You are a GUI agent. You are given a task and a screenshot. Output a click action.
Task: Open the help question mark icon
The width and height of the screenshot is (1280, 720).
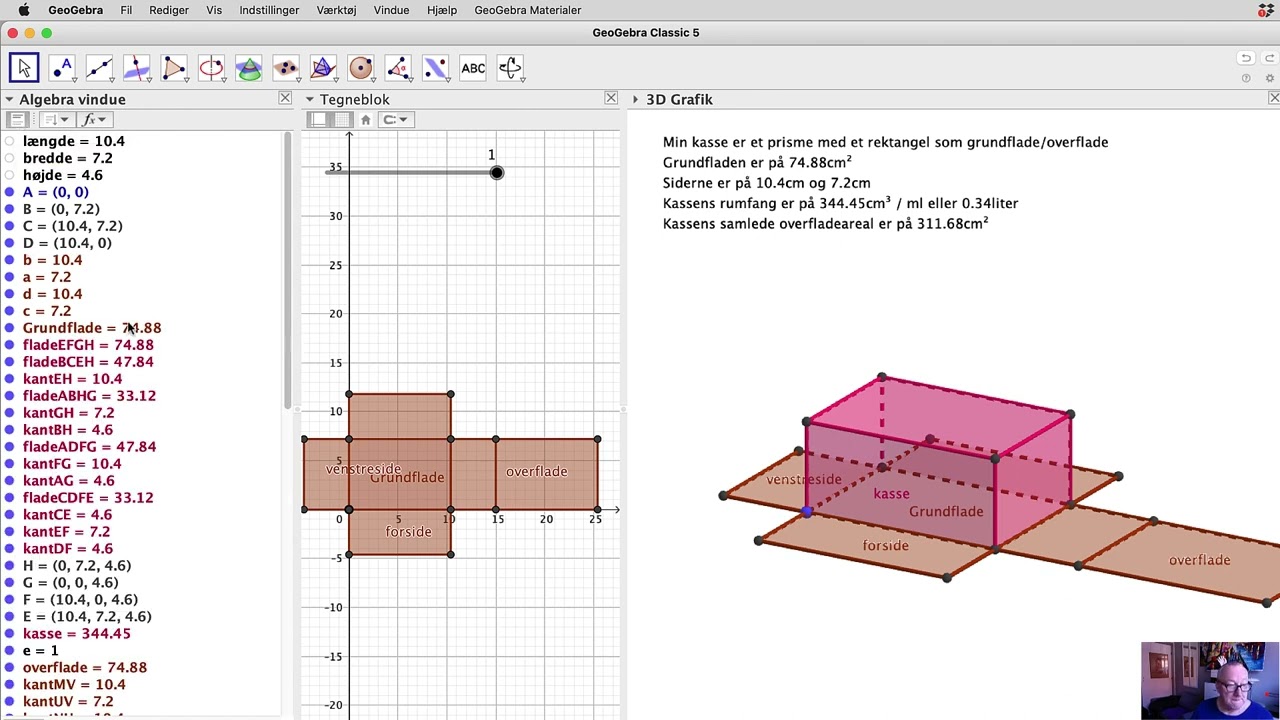pos(1246,78)
